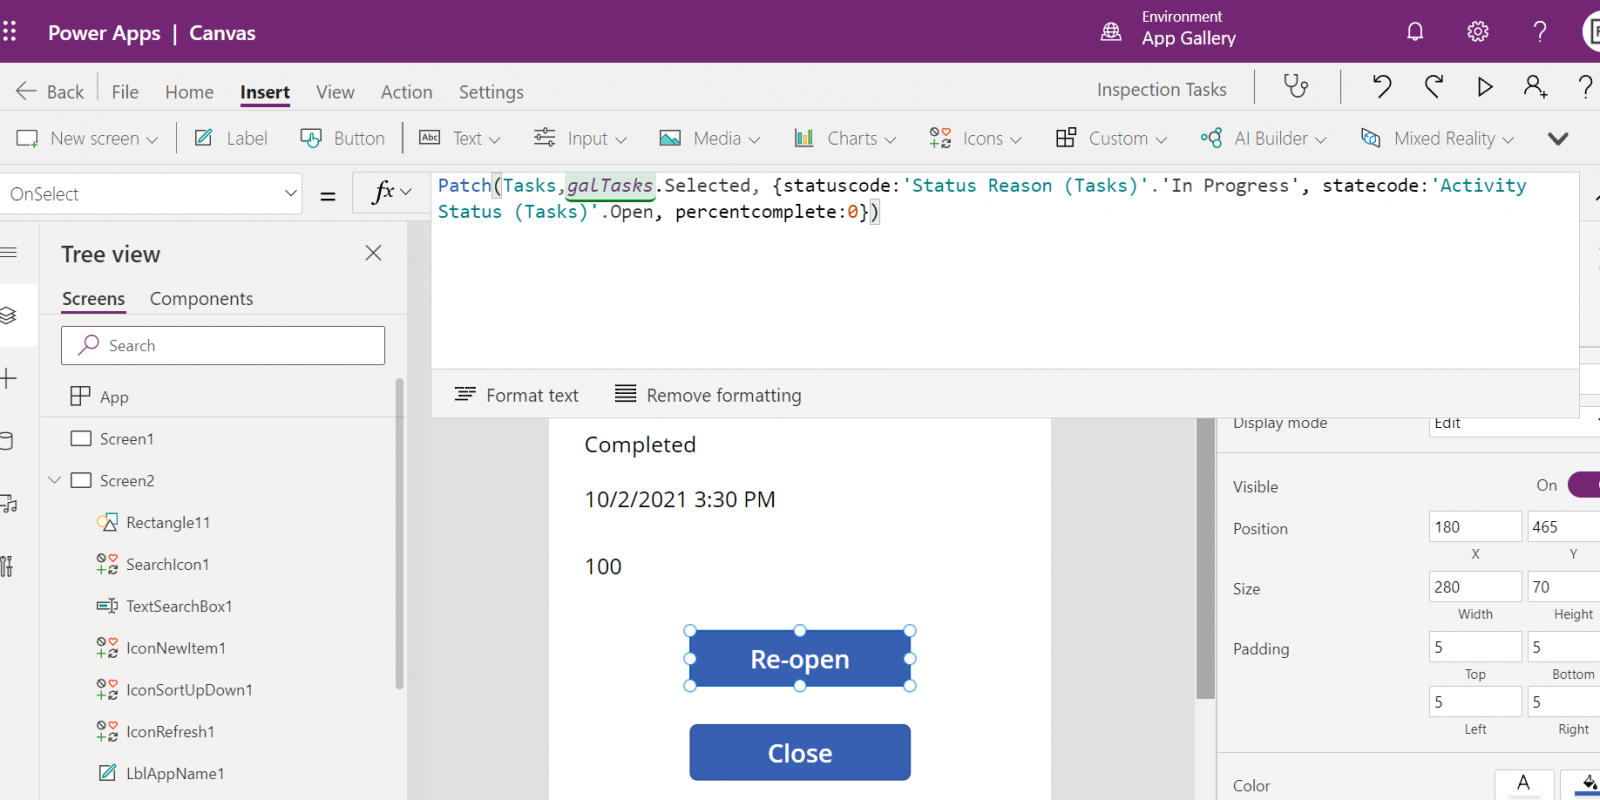Click the Position X field
The image size is (1600, 800).
coord(1475,527)
